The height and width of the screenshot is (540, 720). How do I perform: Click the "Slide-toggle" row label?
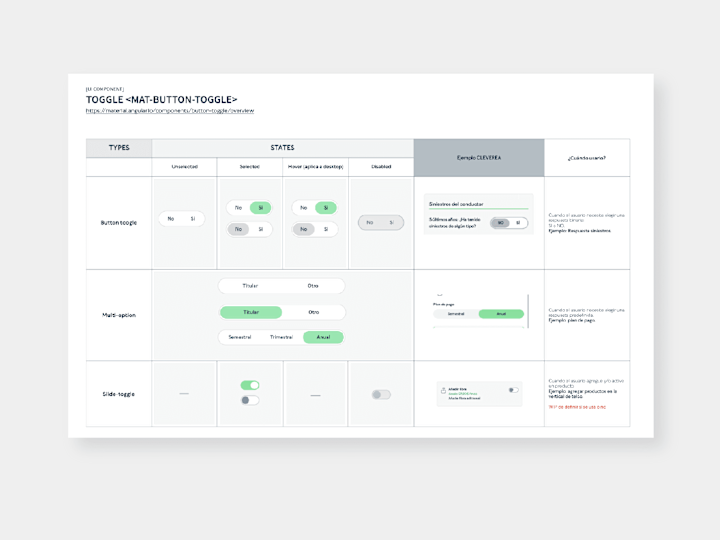pyautogui.click(x=118, y=394)
